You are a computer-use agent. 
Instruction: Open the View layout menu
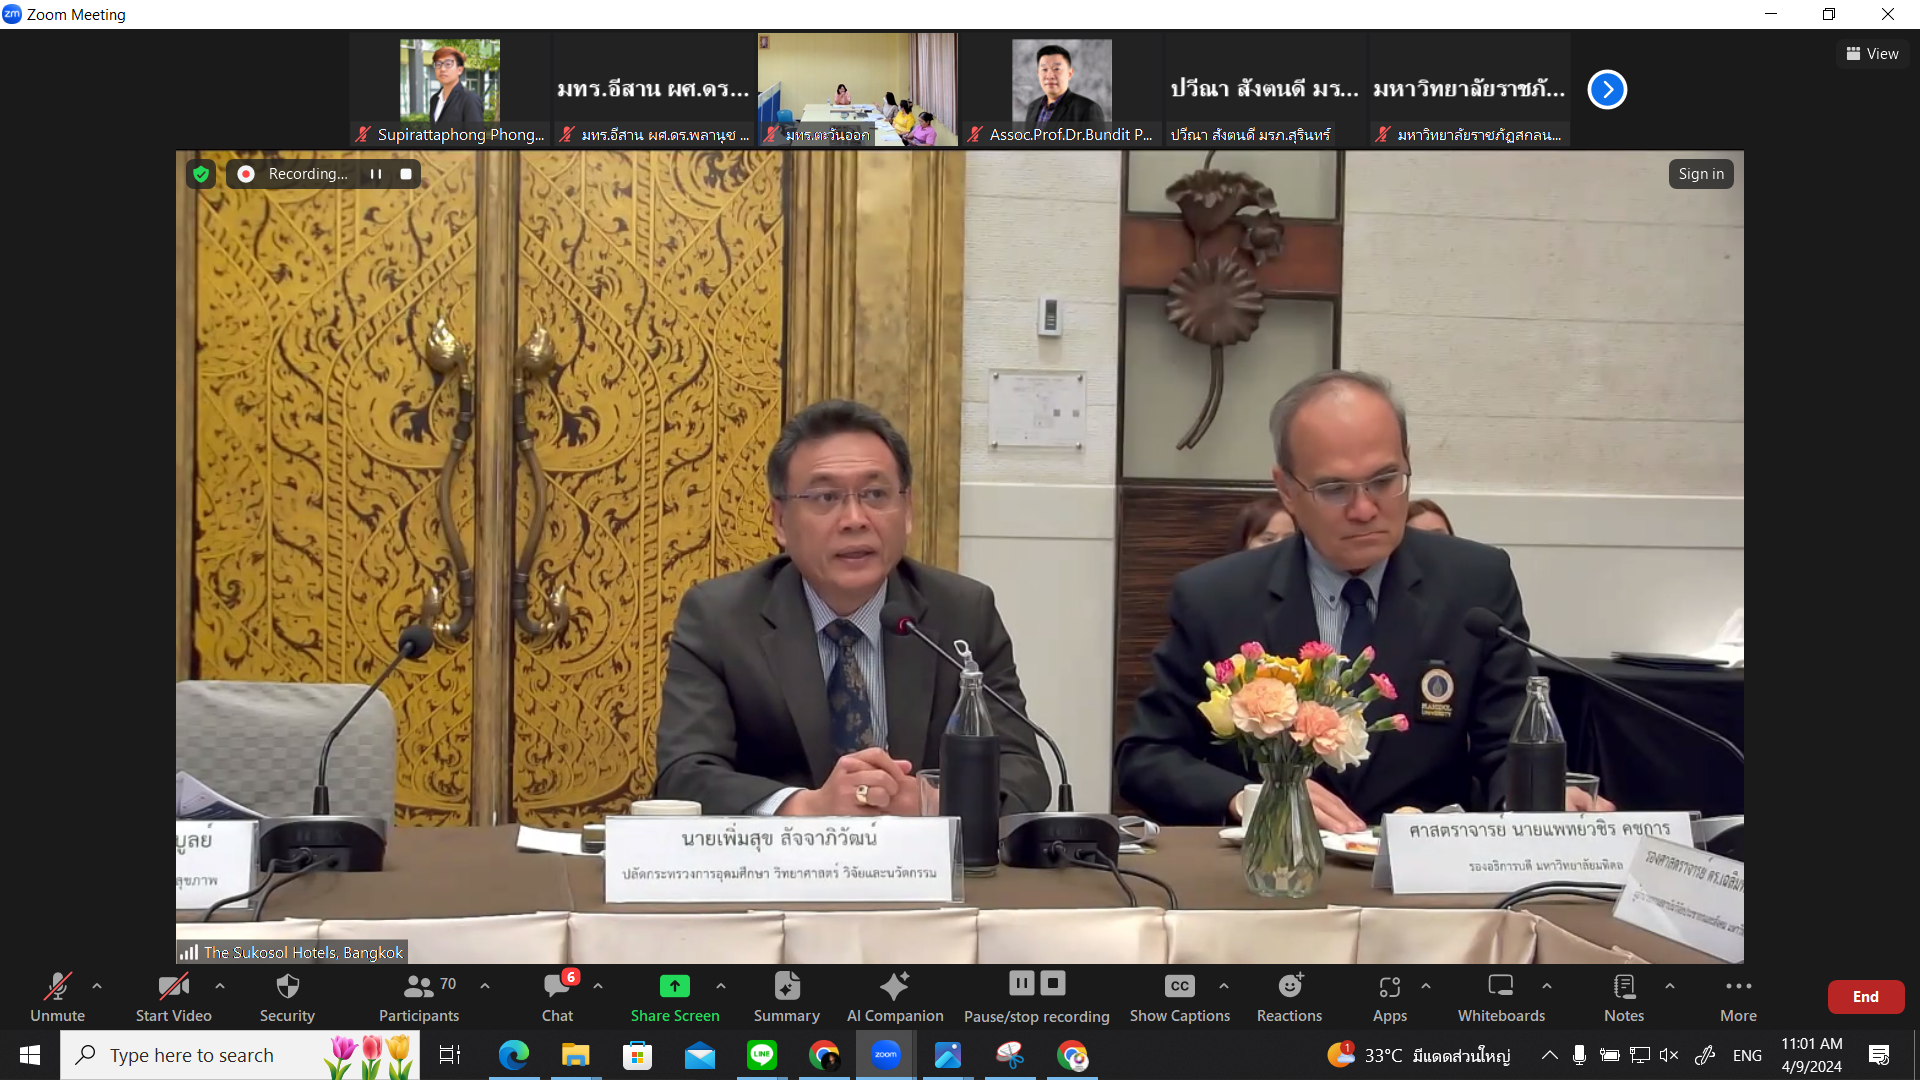click(x=1872, y=54)
